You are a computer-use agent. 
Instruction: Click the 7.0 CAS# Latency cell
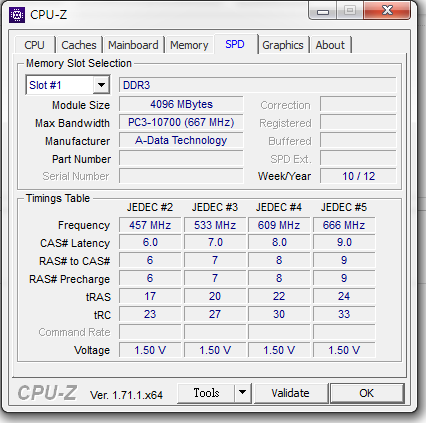point(215,242)
